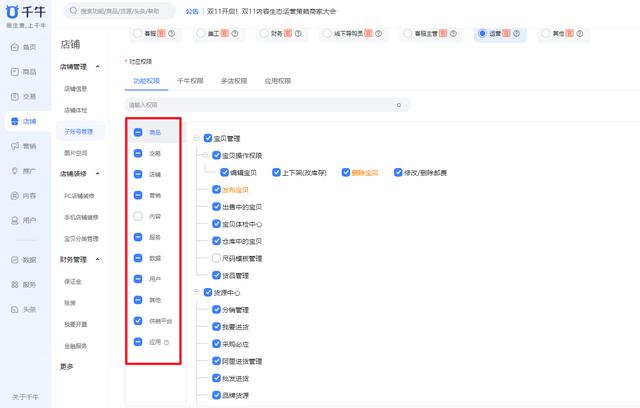Collapse the 宝贝管理 tree node
The height and width of the screenshot is (408, 640).
click(196, 138)
